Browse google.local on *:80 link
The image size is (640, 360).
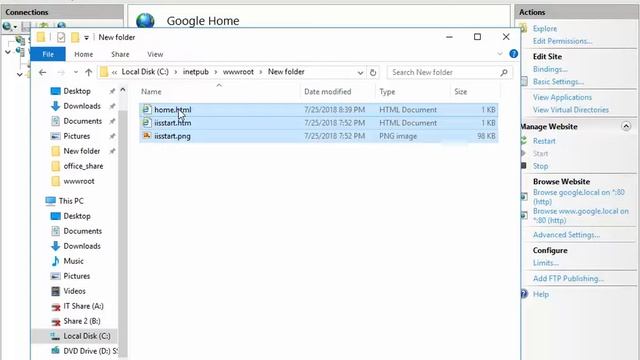tap(579, 197)
